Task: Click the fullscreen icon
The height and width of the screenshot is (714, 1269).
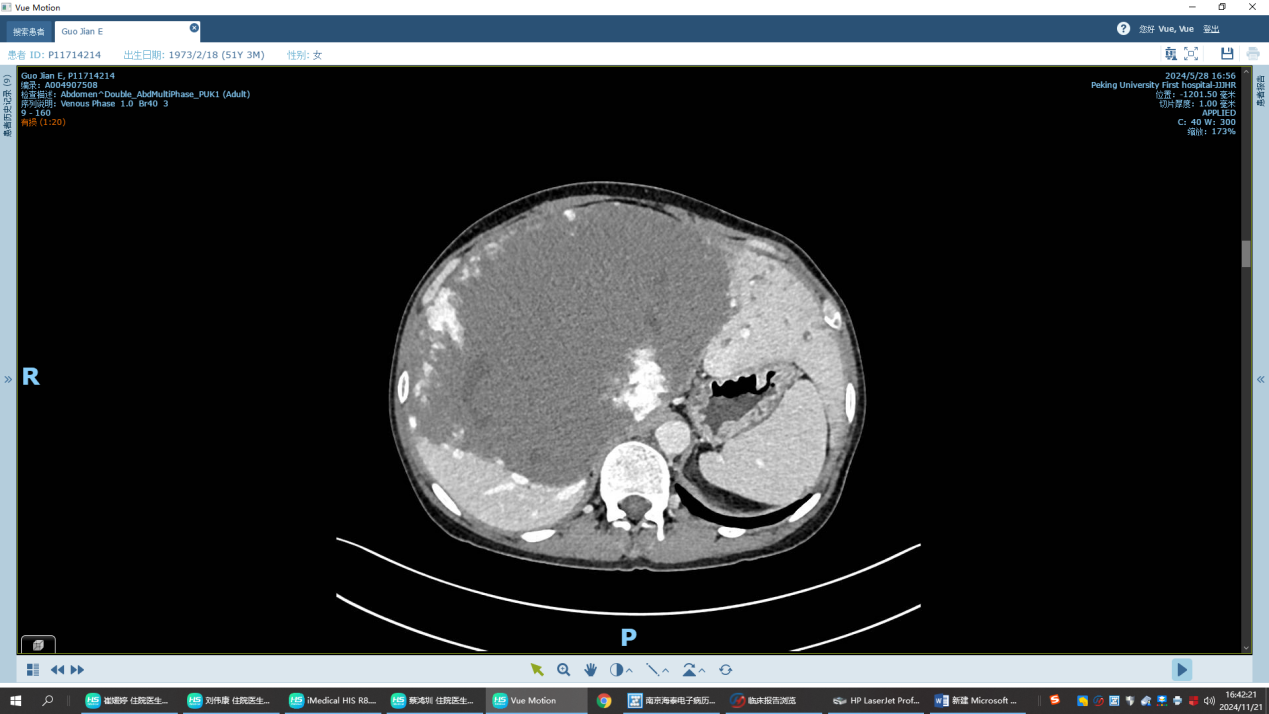Action: 1191,54
